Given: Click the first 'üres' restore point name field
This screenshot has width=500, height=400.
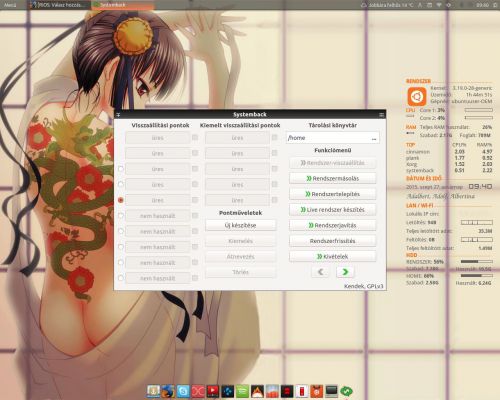Looking at the screenshot, I should [158, 138].
